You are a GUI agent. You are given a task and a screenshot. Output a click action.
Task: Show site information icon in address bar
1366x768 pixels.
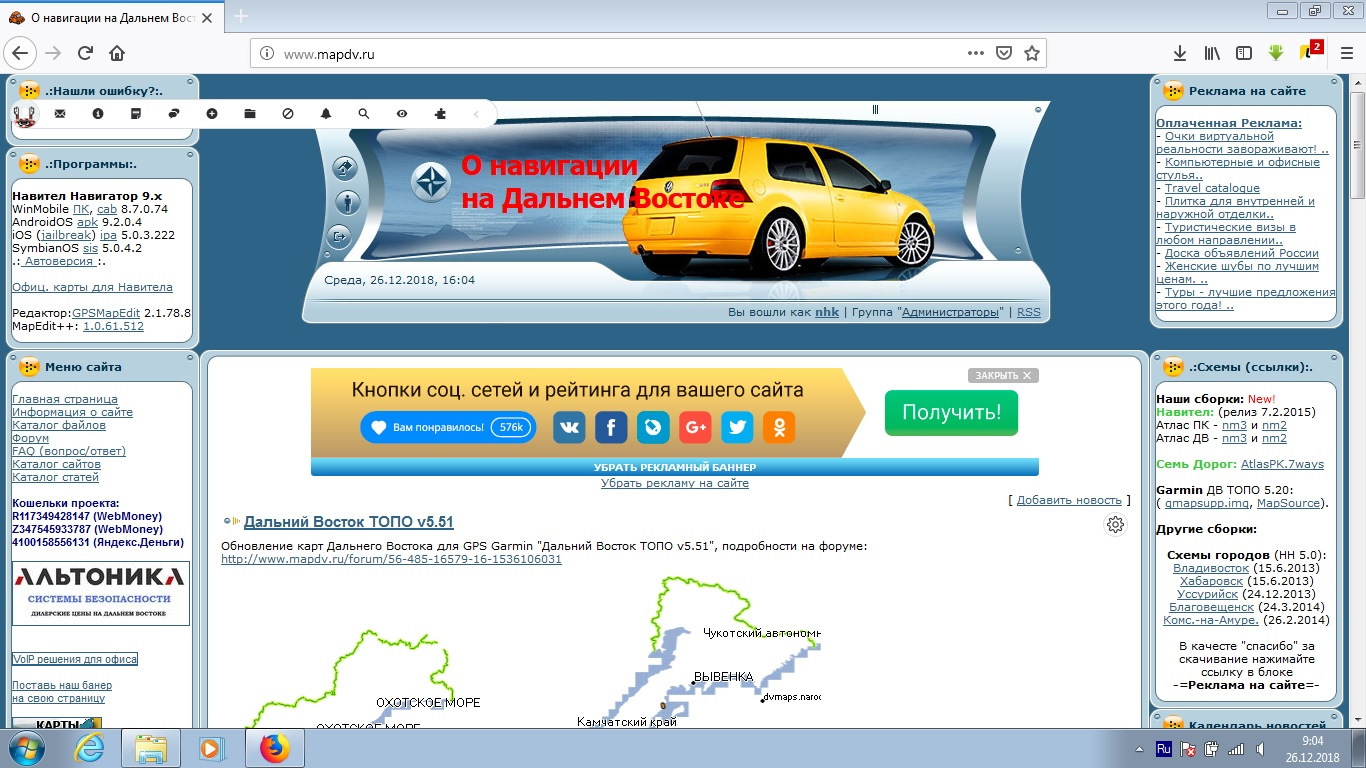coord(266,54)
